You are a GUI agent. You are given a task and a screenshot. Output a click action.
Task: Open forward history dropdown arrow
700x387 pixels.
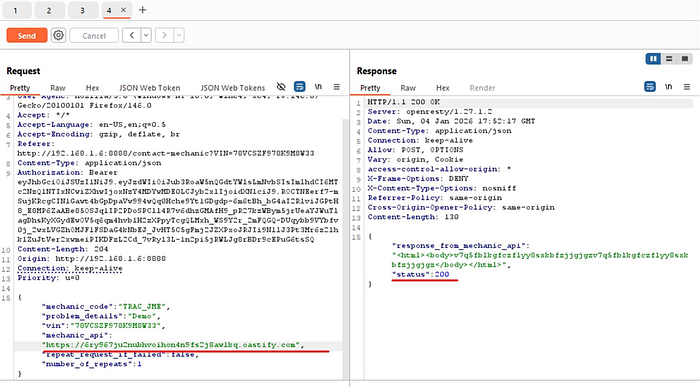179,35
